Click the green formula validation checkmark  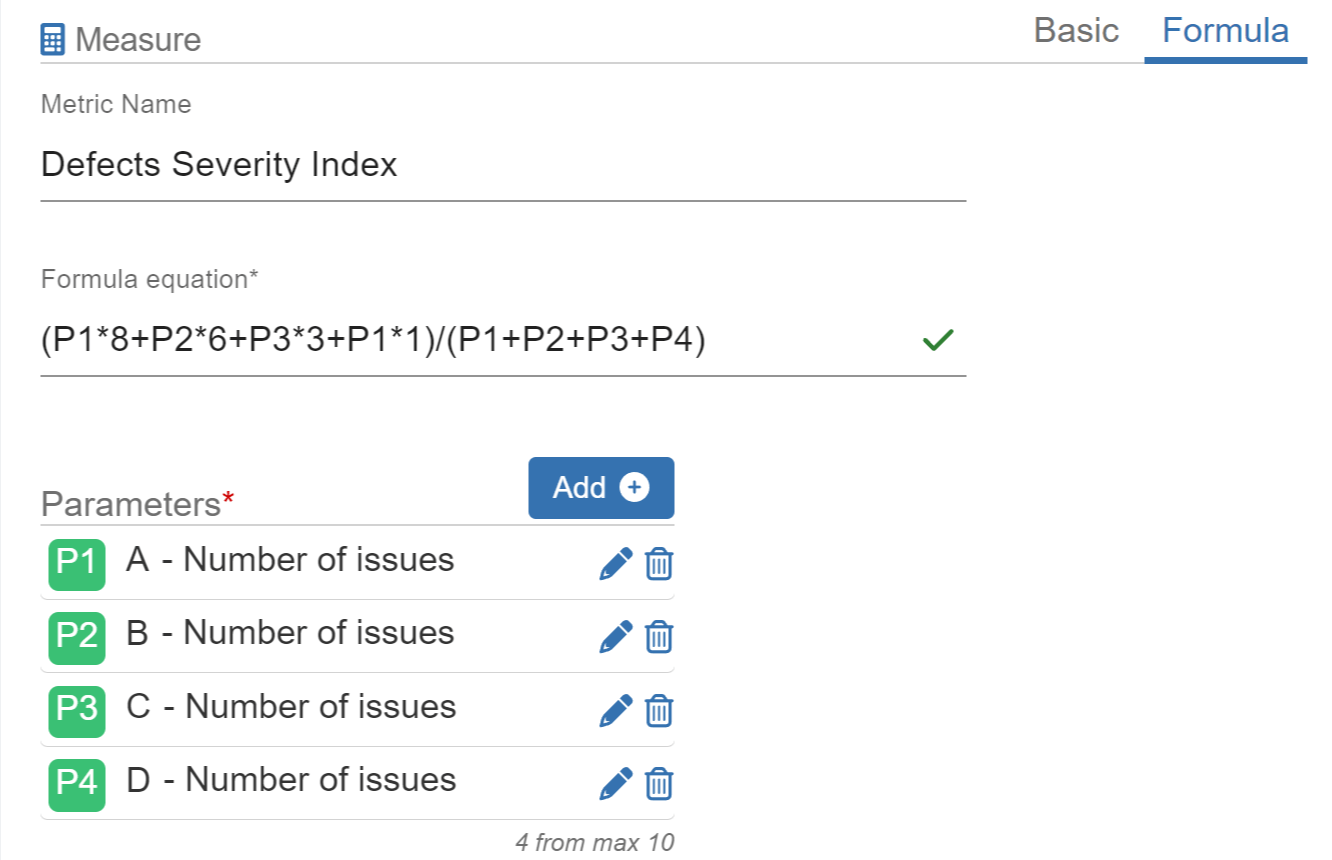pos(937,341)
